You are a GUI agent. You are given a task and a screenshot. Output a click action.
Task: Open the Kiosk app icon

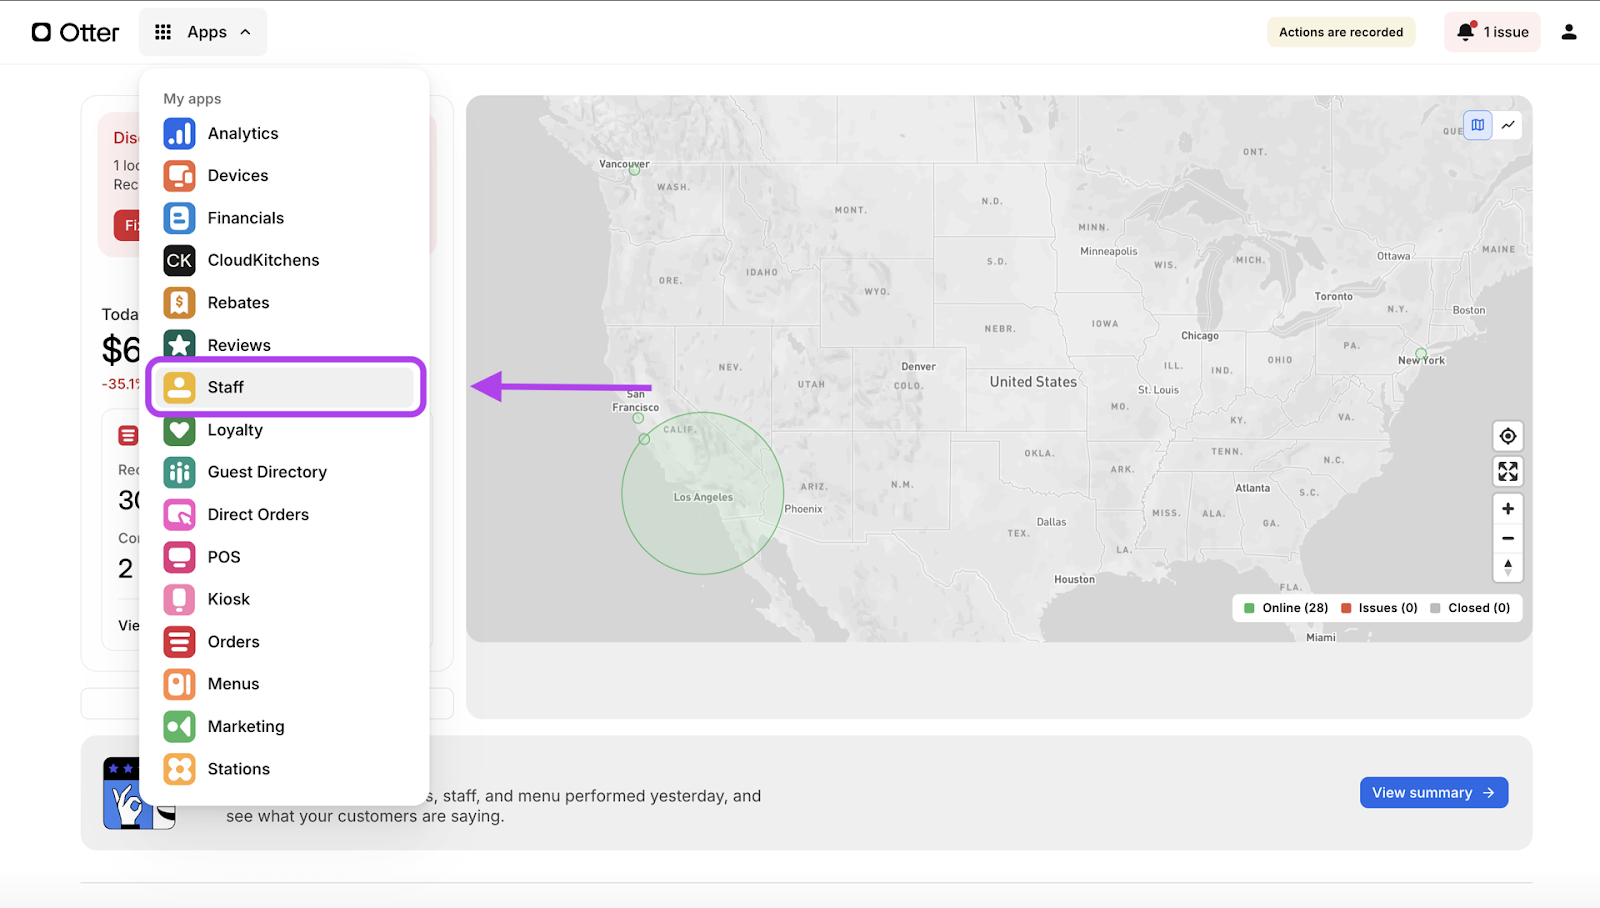[x=179, y=599]
